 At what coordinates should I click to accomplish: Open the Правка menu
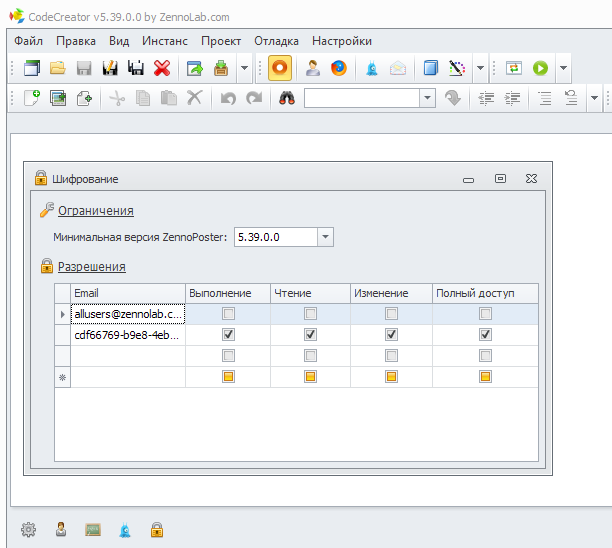76,41
